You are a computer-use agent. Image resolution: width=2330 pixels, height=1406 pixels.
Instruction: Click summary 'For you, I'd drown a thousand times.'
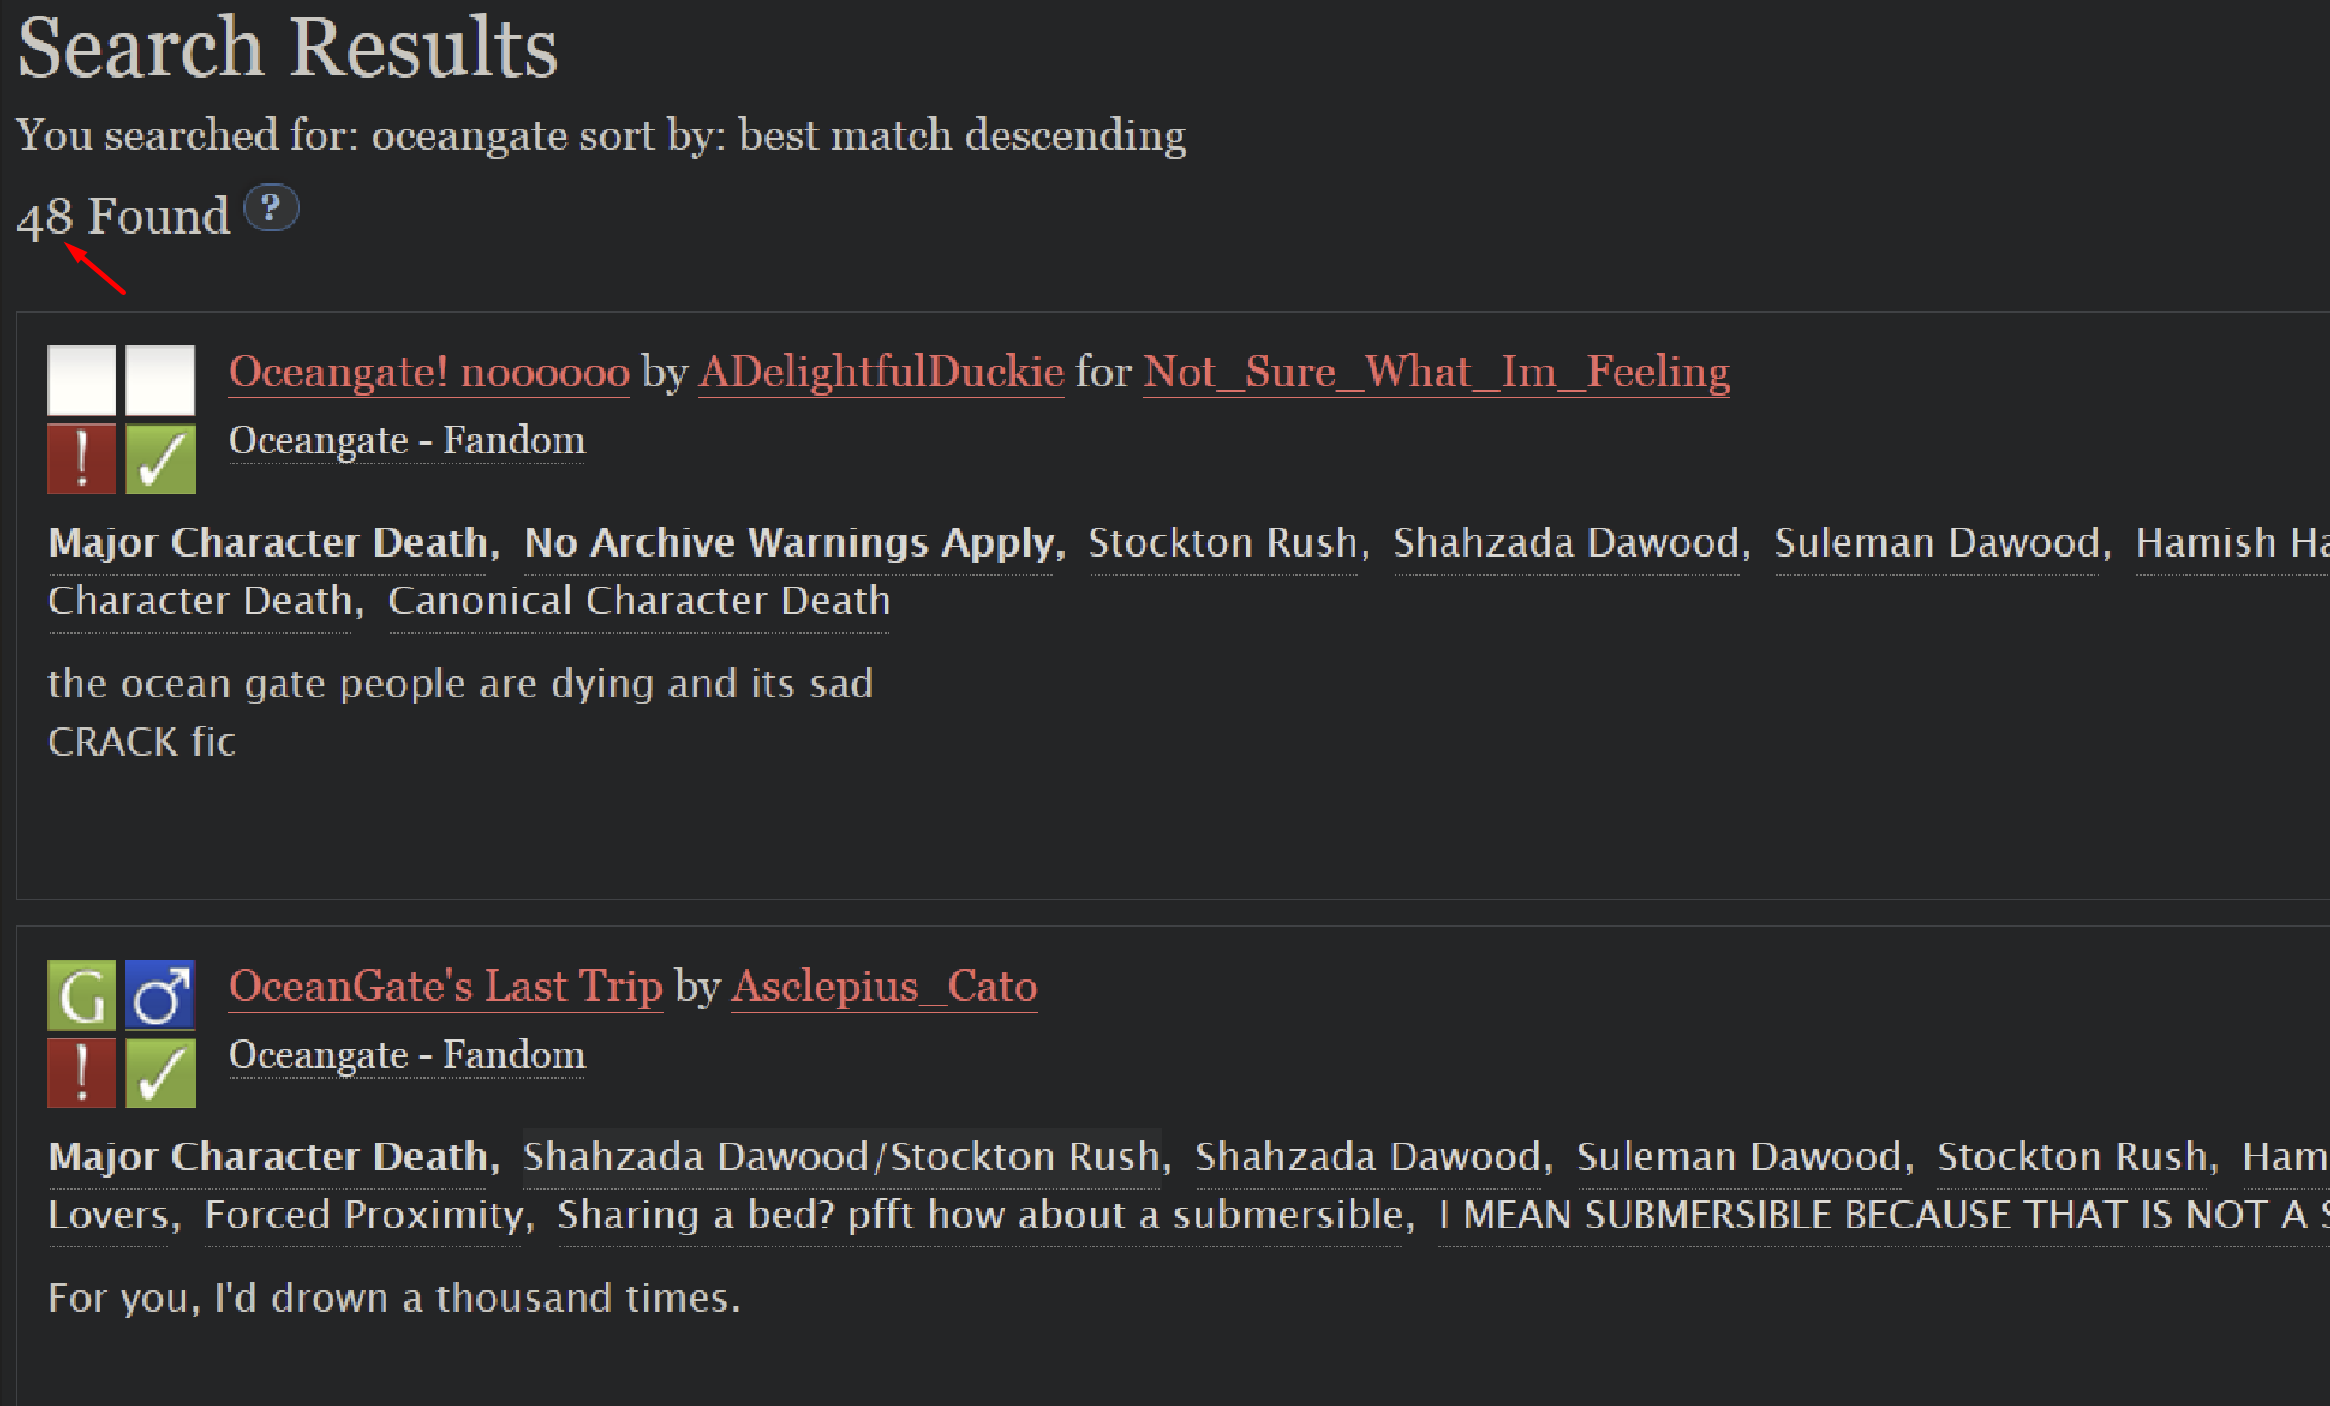(395, 1298)
